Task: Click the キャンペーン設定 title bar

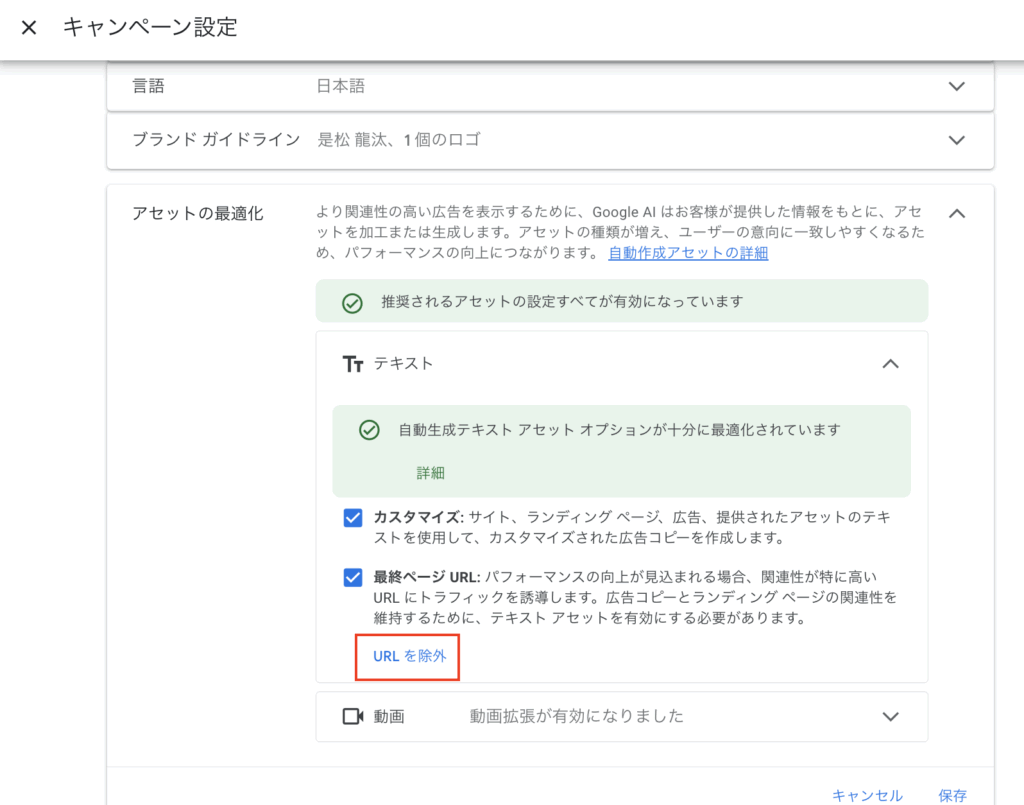Action: coord(146,27)
